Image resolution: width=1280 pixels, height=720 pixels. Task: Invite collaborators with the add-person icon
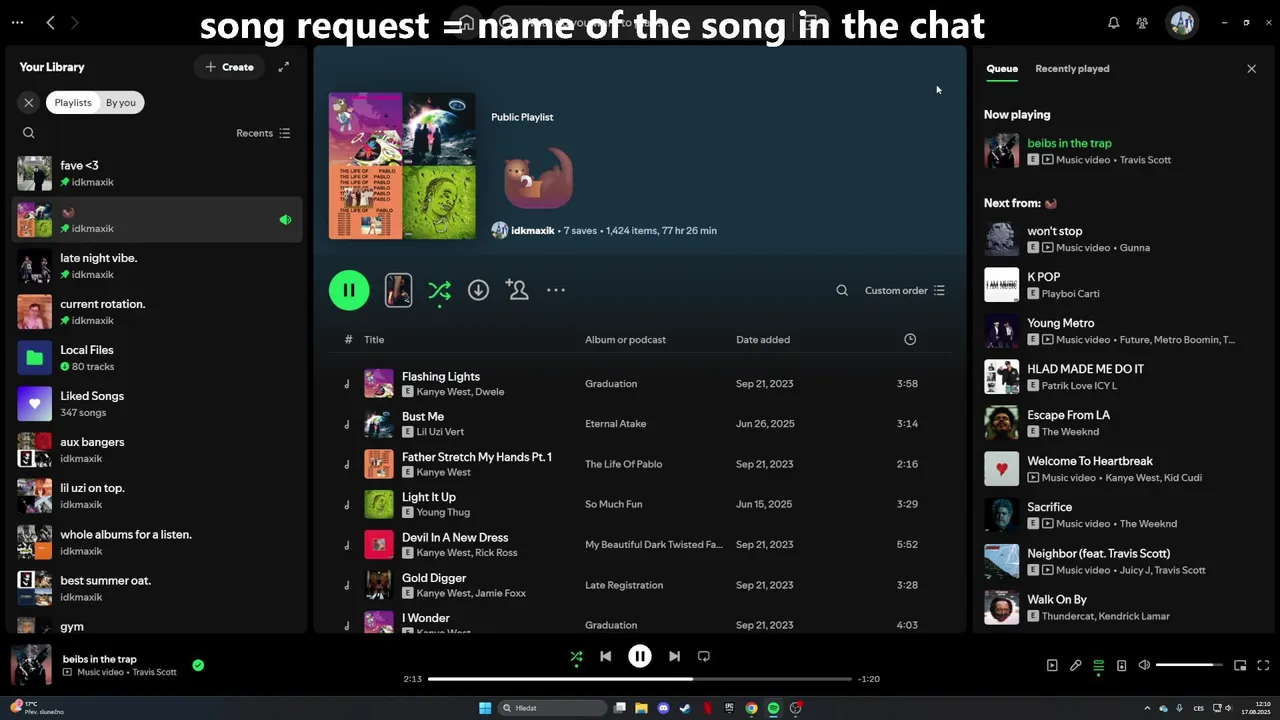517,290
